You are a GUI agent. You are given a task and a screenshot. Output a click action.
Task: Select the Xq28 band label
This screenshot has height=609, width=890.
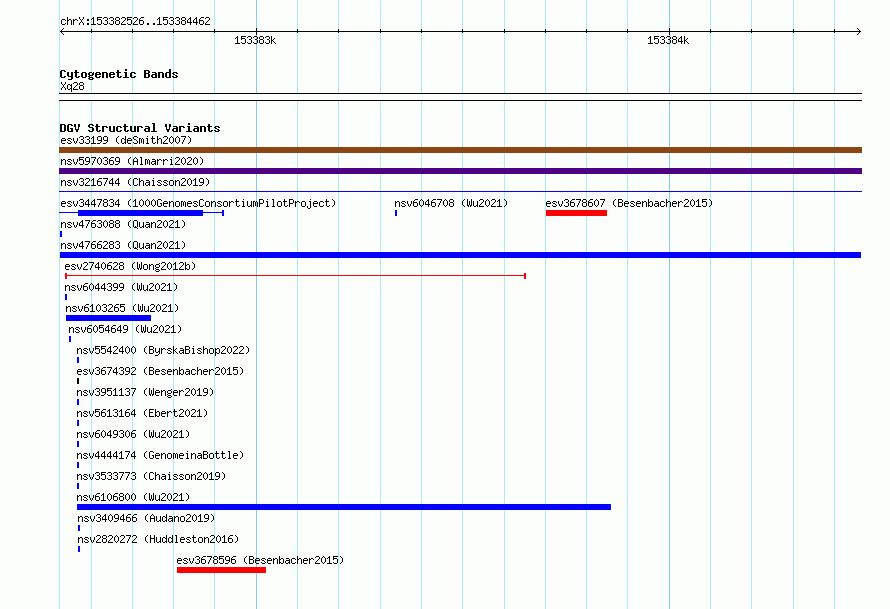point(72,86)
